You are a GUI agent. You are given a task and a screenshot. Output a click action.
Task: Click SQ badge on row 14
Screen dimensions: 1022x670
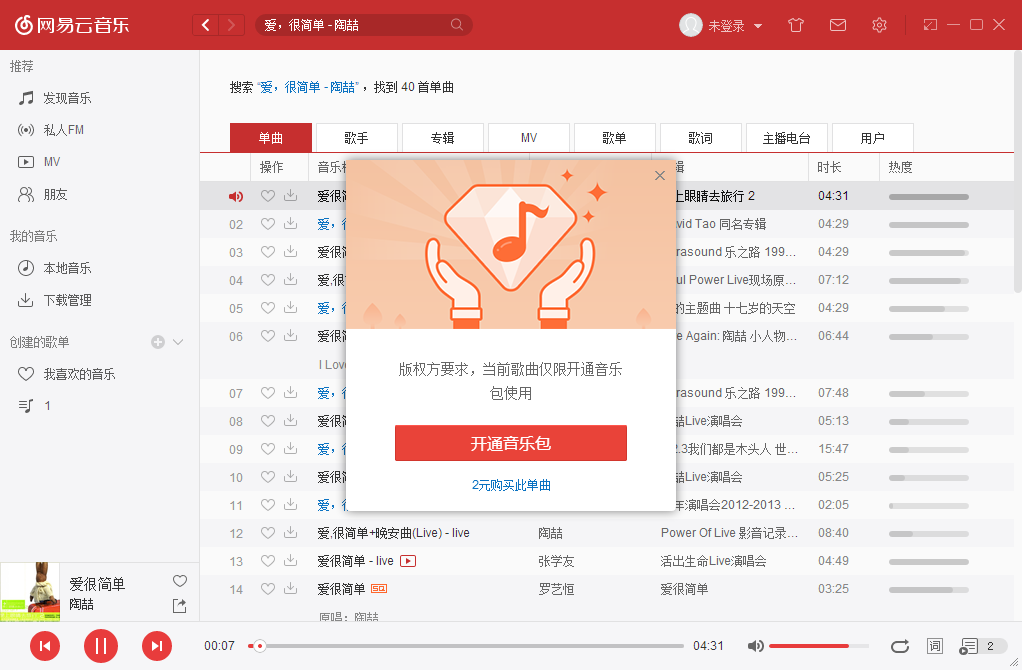pyautogui.click(x=379, y=589)
